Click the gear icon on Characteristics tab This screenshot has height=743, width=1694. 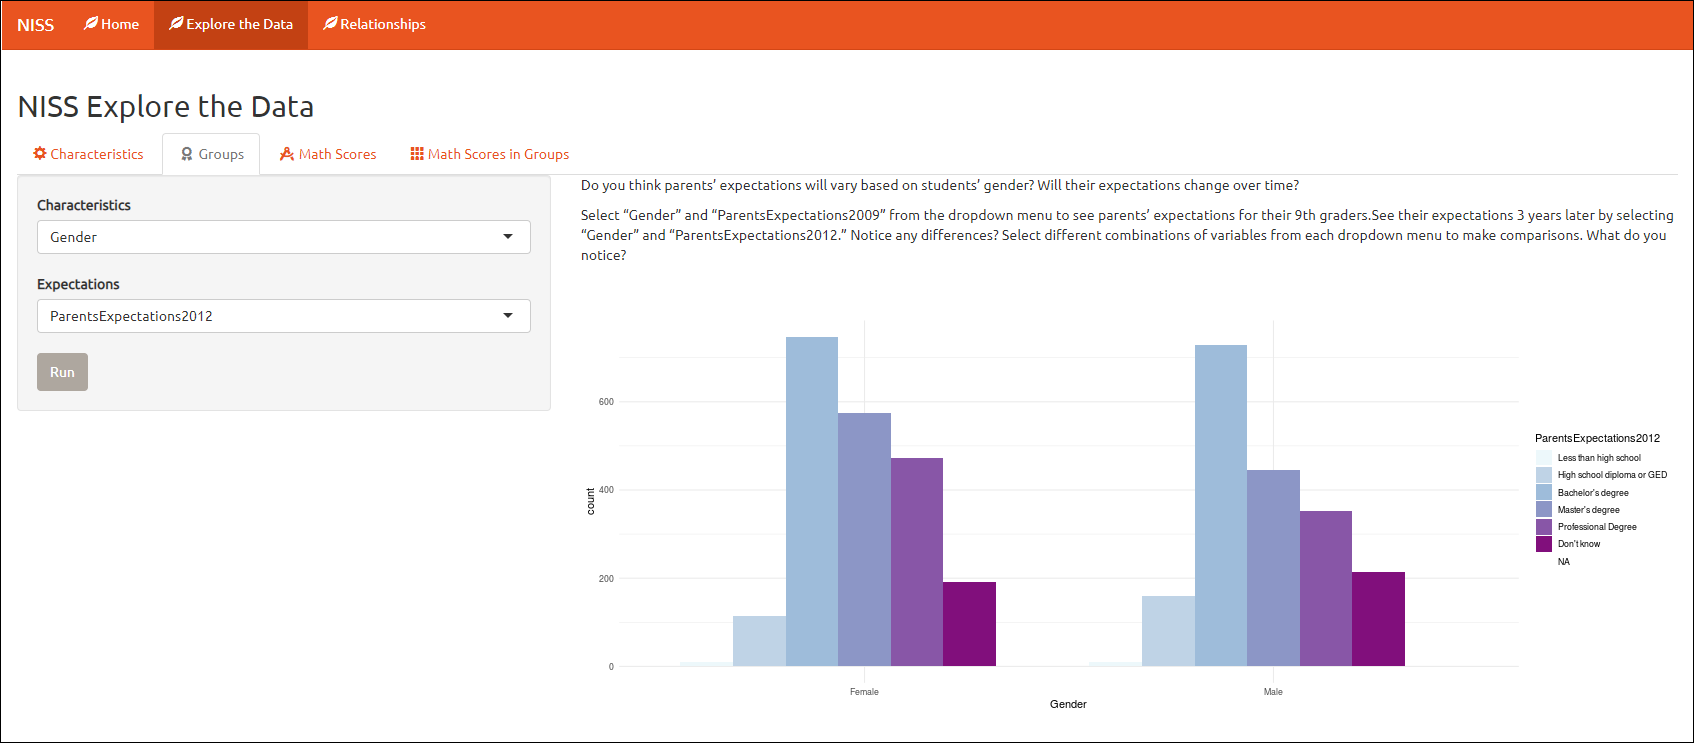click(x=40, y=154)
